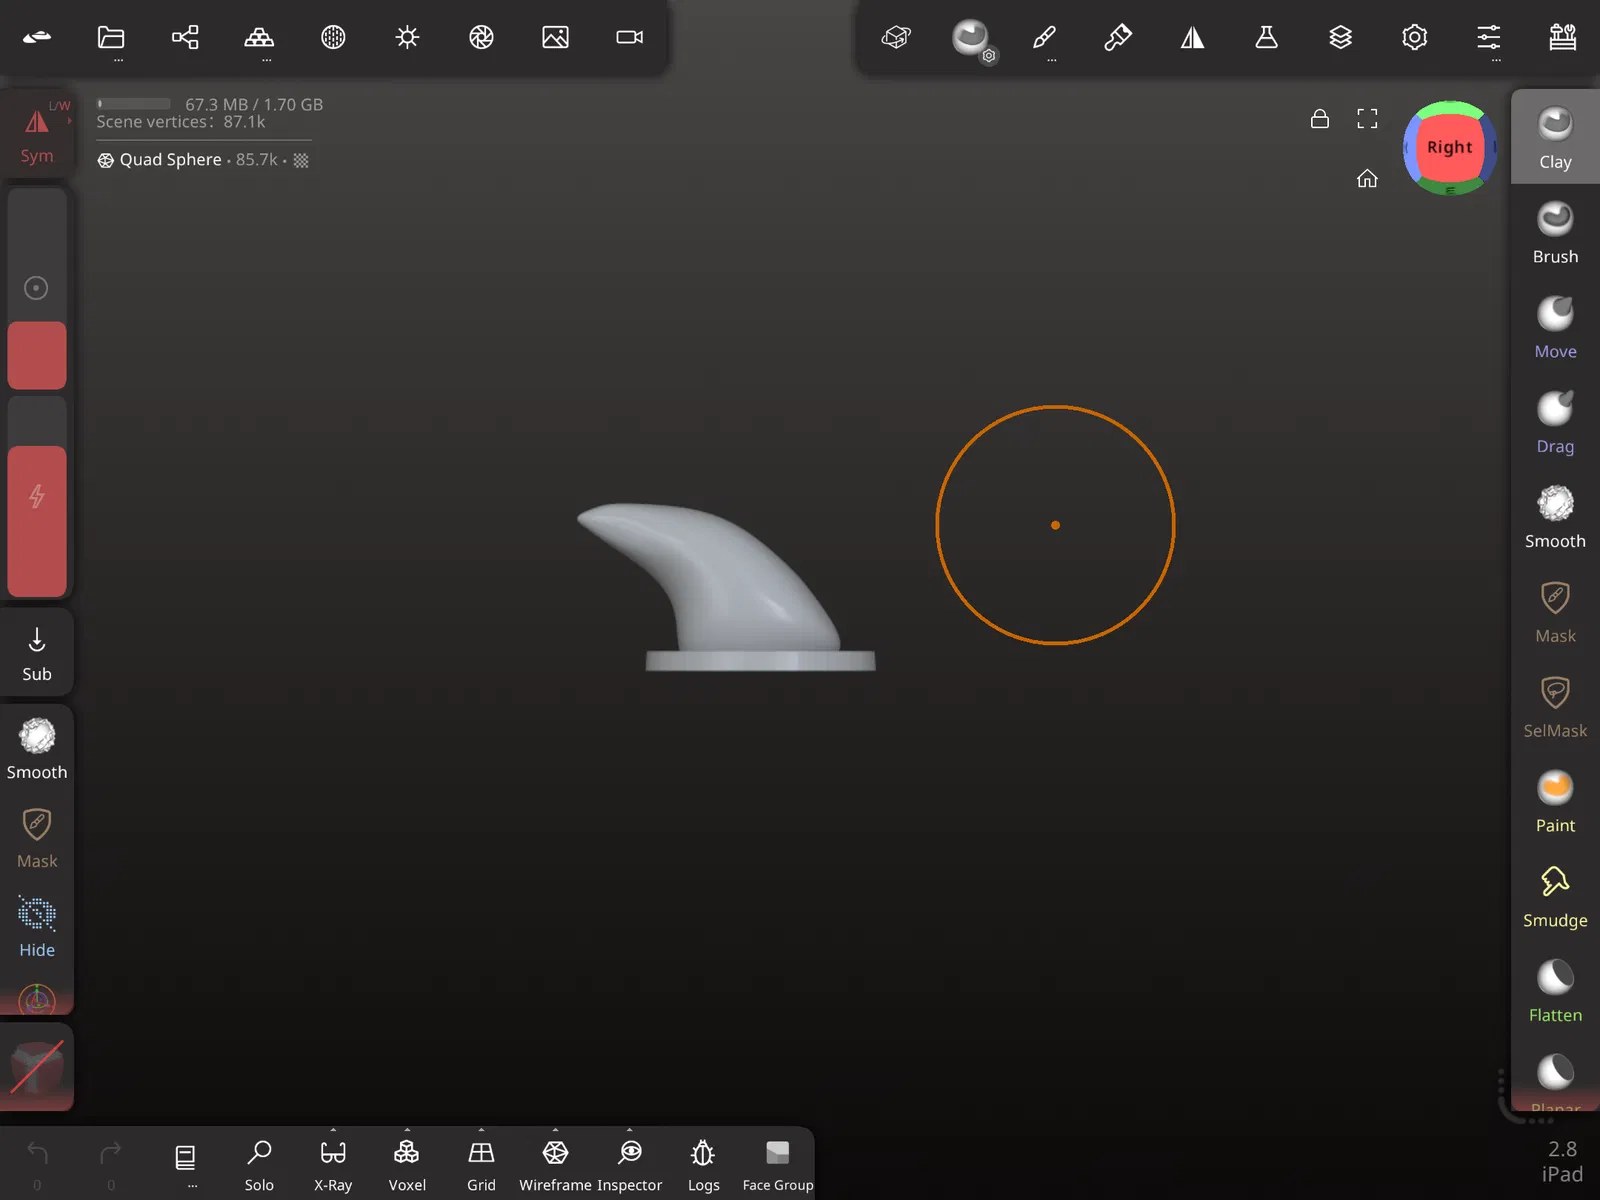Toggle Solo mode

tap(259, 1166)
